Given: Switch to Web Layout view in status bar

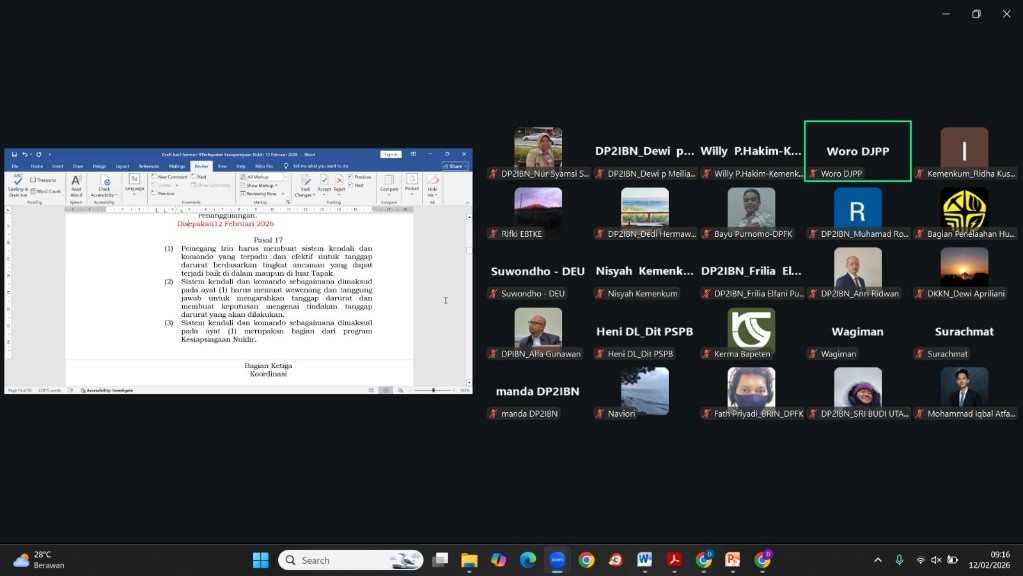Looking at the screenshot, I should 401,390.
